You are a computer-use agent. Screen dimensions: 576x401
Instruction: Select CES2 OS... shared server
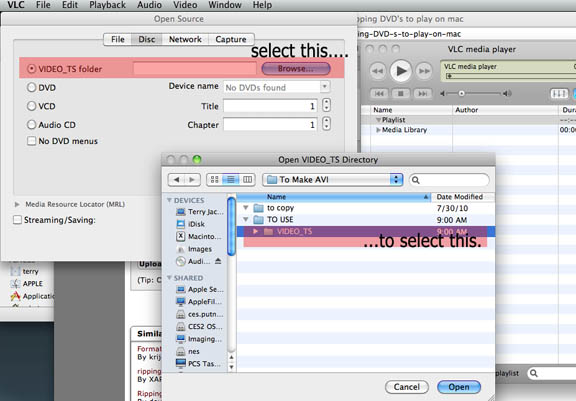[200, 326]
